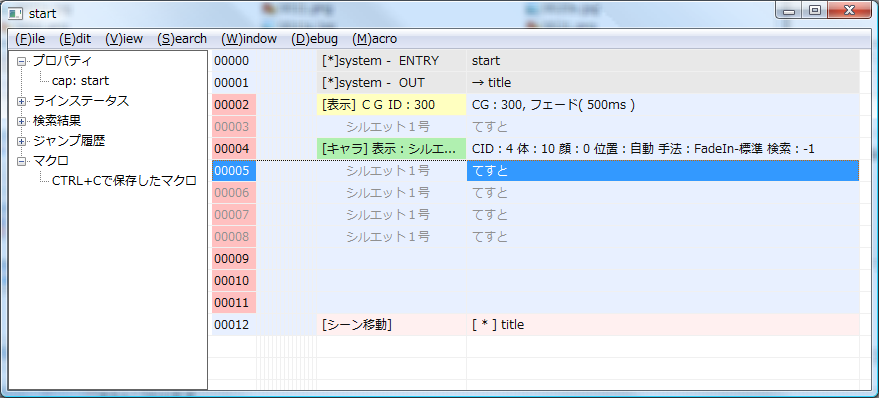Screen dimensions: 879x398
Task: Select the プロパティ tree label
Action: point(62,61)
